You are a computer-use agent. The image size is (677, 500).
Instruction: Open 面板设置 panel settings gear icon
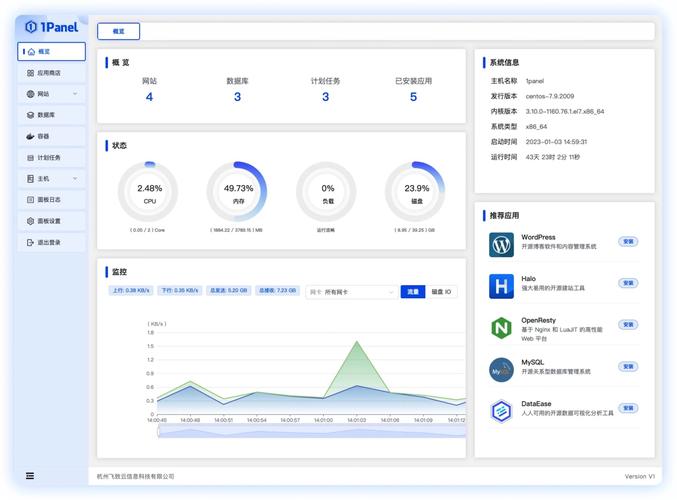coord(30,221)
